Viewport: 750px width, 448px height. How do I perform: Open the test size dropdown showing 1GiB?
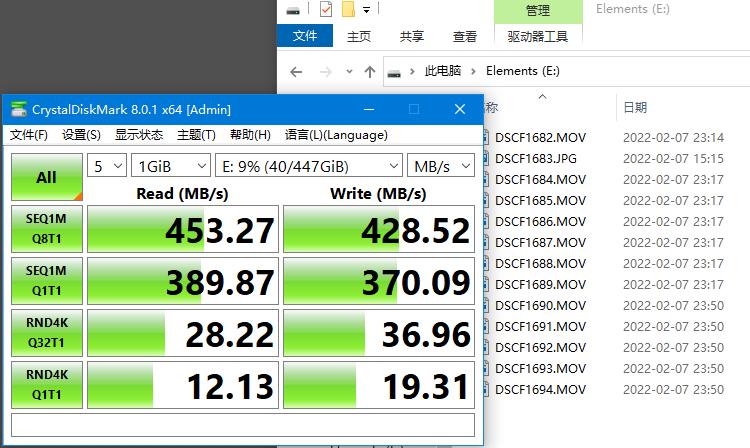pyautogui.click(x=171, y=166)
